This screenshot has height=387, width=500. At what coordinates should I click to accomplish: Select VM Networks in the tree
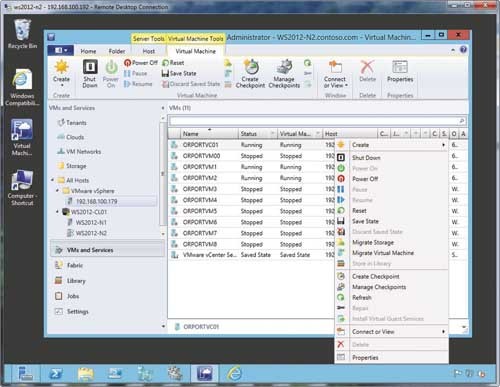79,152
